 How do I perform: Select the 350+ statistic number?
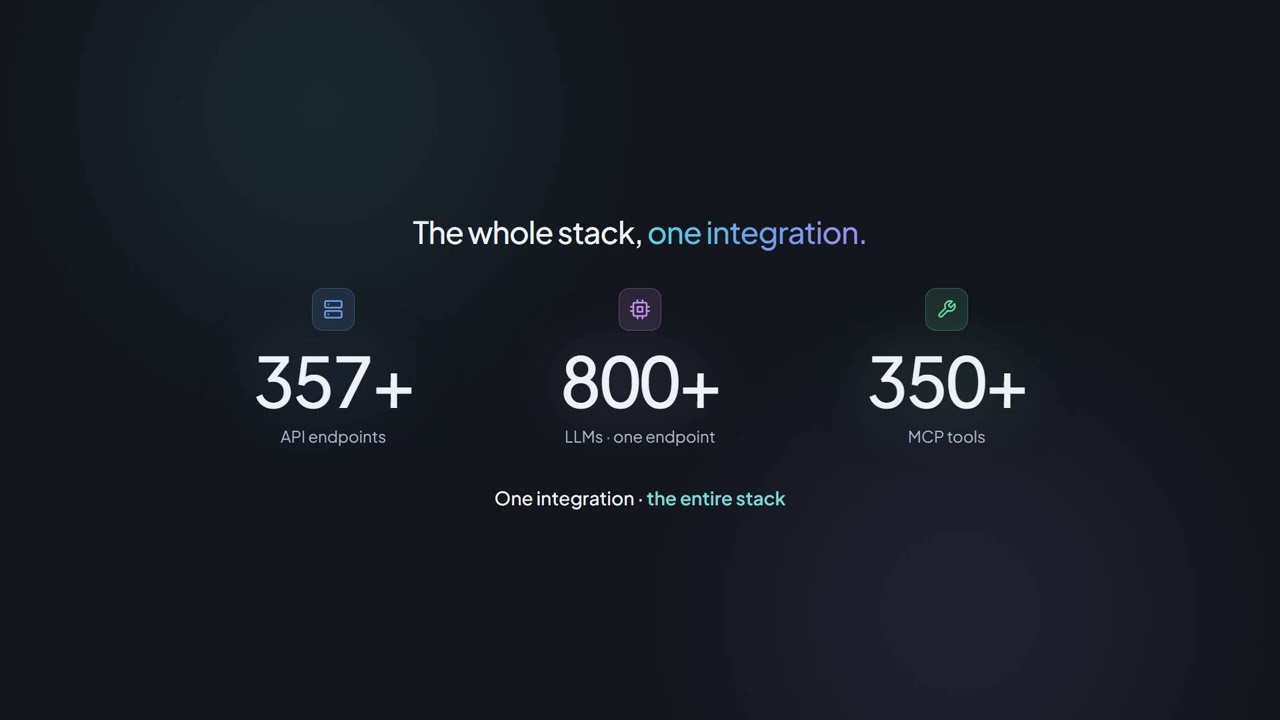pos(946,383)
